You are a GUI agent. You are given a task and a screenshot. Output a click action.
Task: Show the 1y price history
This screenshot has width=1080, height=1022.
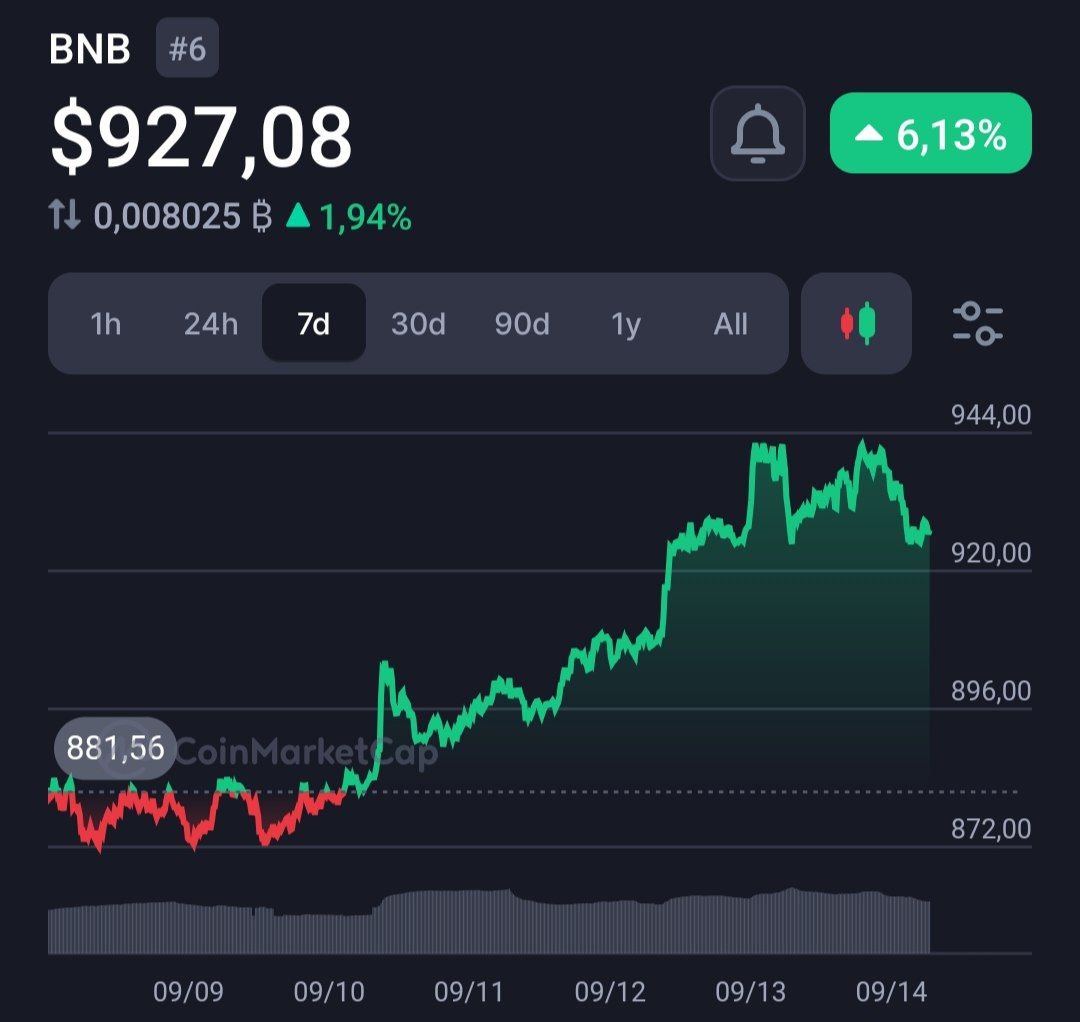pos(626,324)
